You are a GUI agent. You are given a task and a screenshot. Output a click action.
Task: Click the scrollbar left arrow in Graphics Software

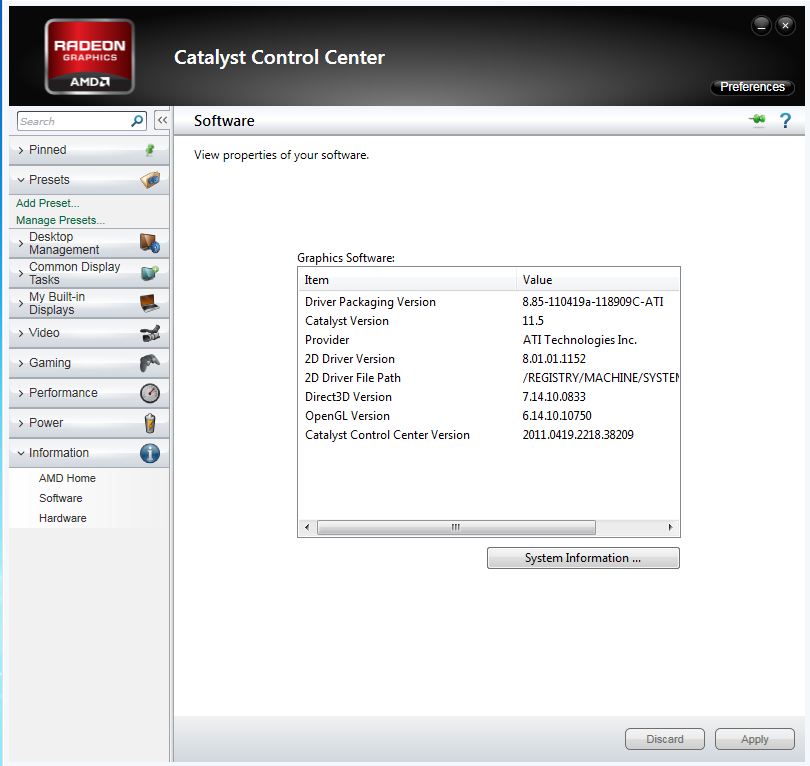307,527
